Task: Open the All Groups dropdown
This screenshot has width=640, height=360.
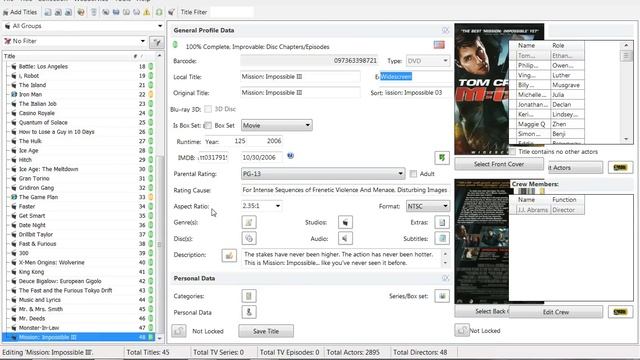Action: click(x=83, y=26)
